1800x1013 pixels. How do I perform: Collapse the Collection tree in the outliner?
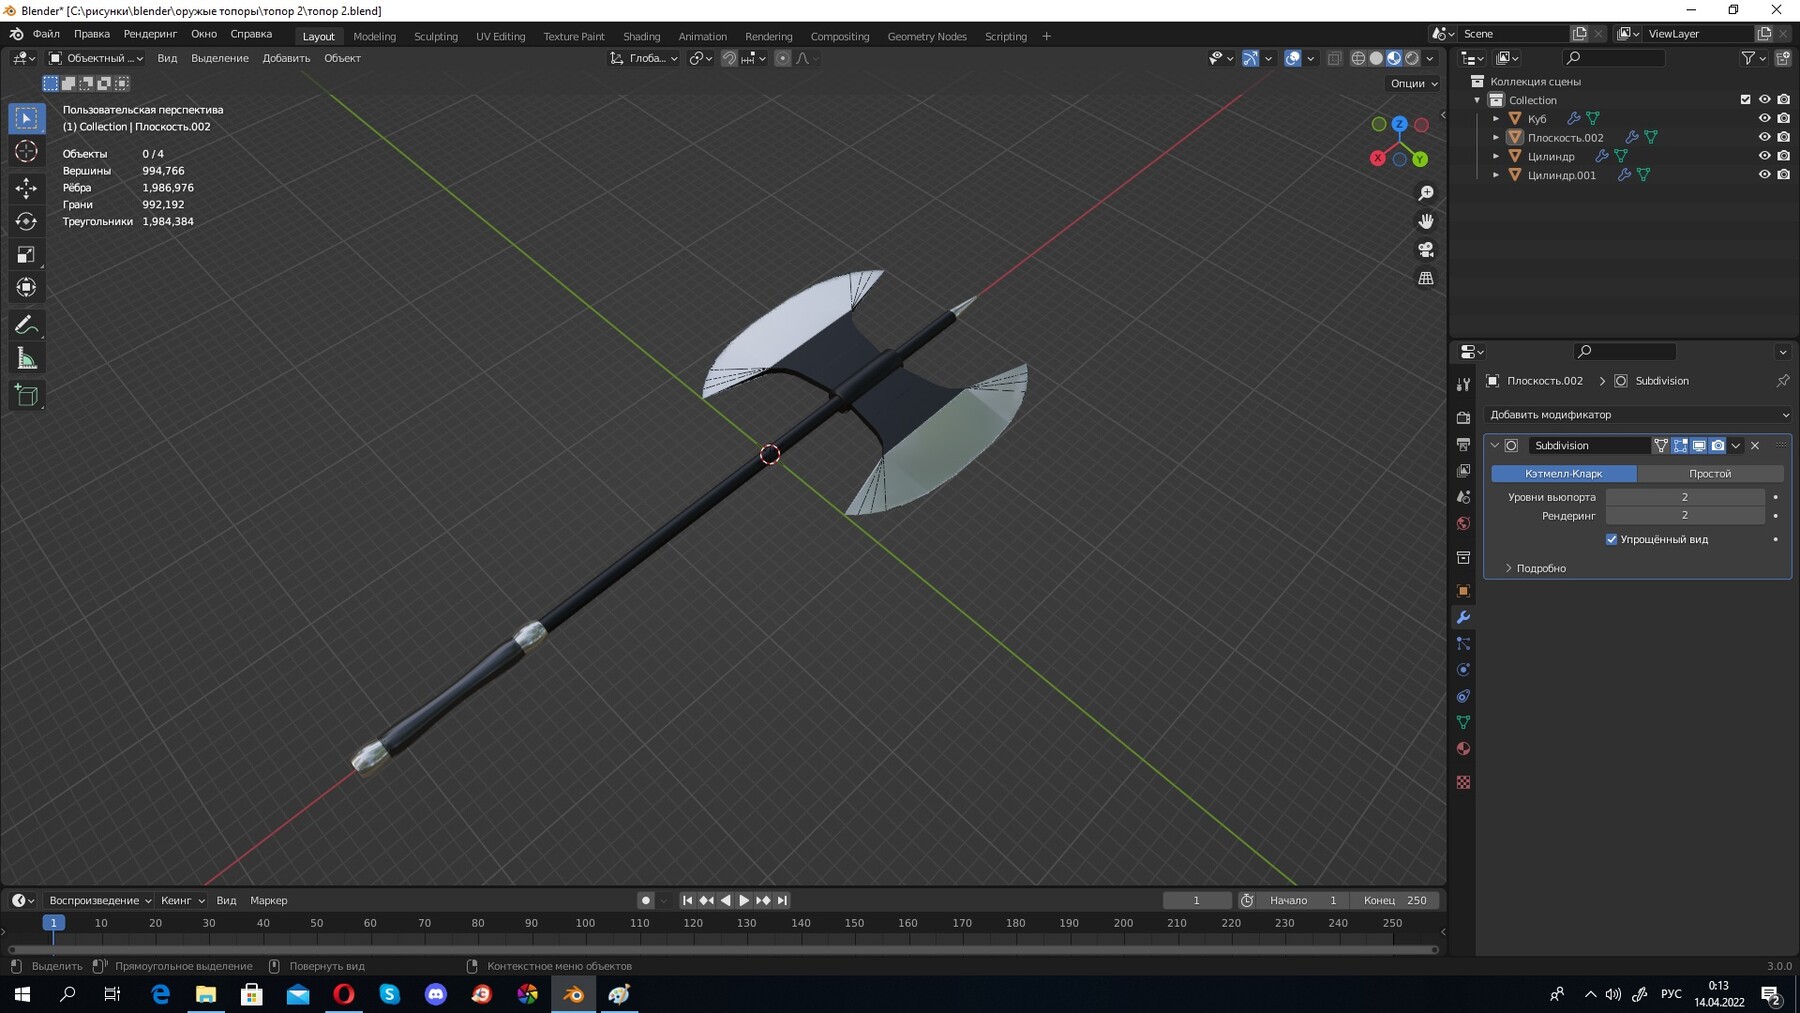pyautogui.click(x=1477, y=100)
